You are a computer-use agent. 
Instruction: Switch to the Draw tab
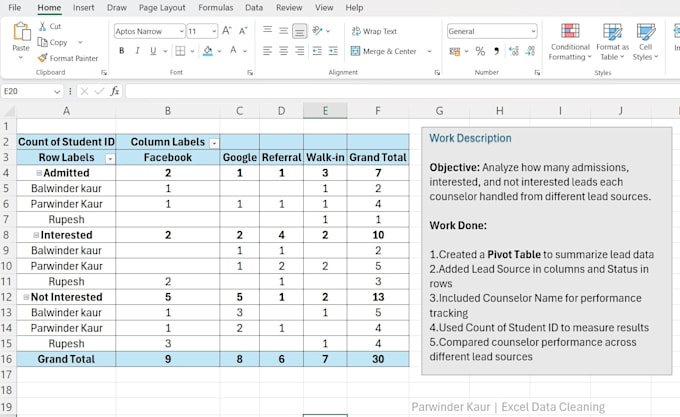point(117,7)
